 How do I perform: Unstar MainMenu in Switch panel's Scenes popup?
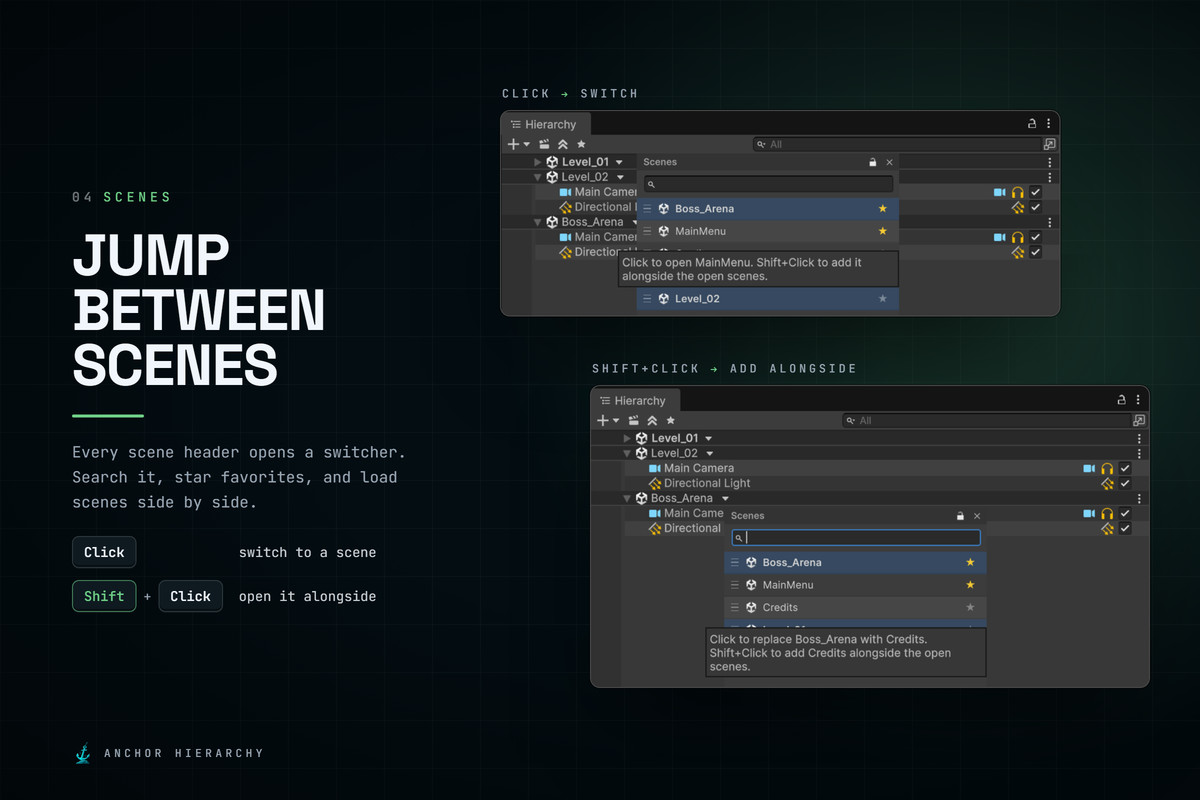(882, 231)
